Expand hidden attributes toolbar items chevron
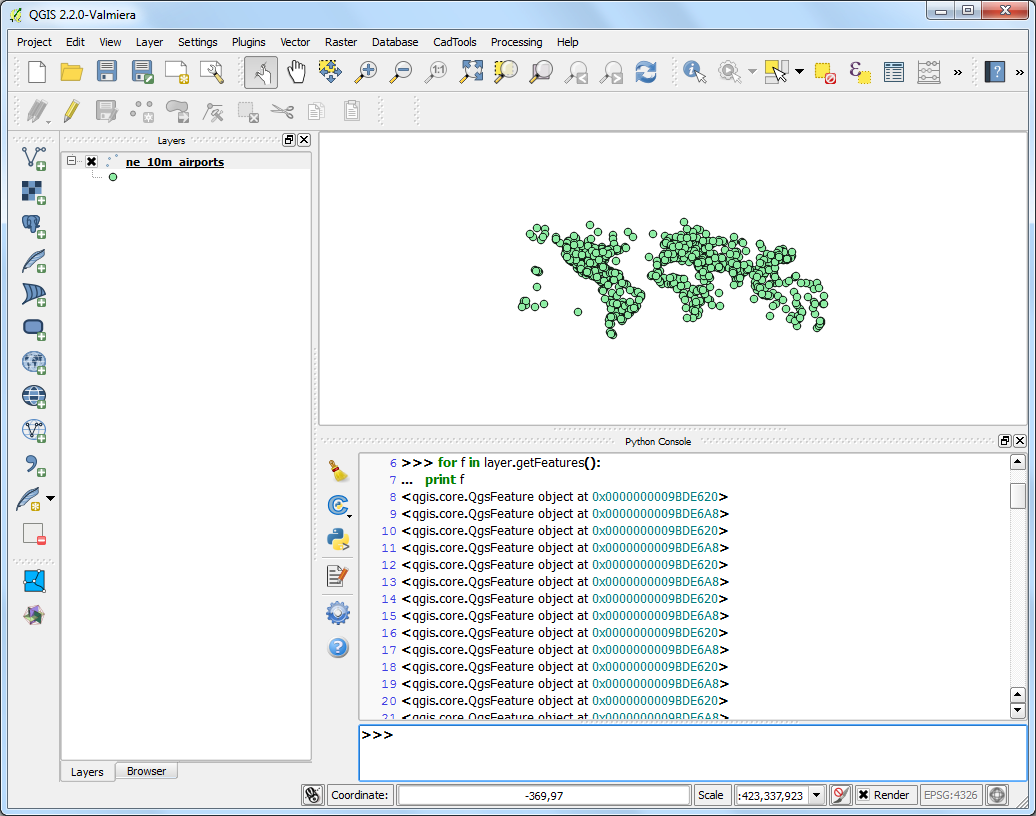The height and width of the screenshot is (816, 1036). tap(957, 72)
